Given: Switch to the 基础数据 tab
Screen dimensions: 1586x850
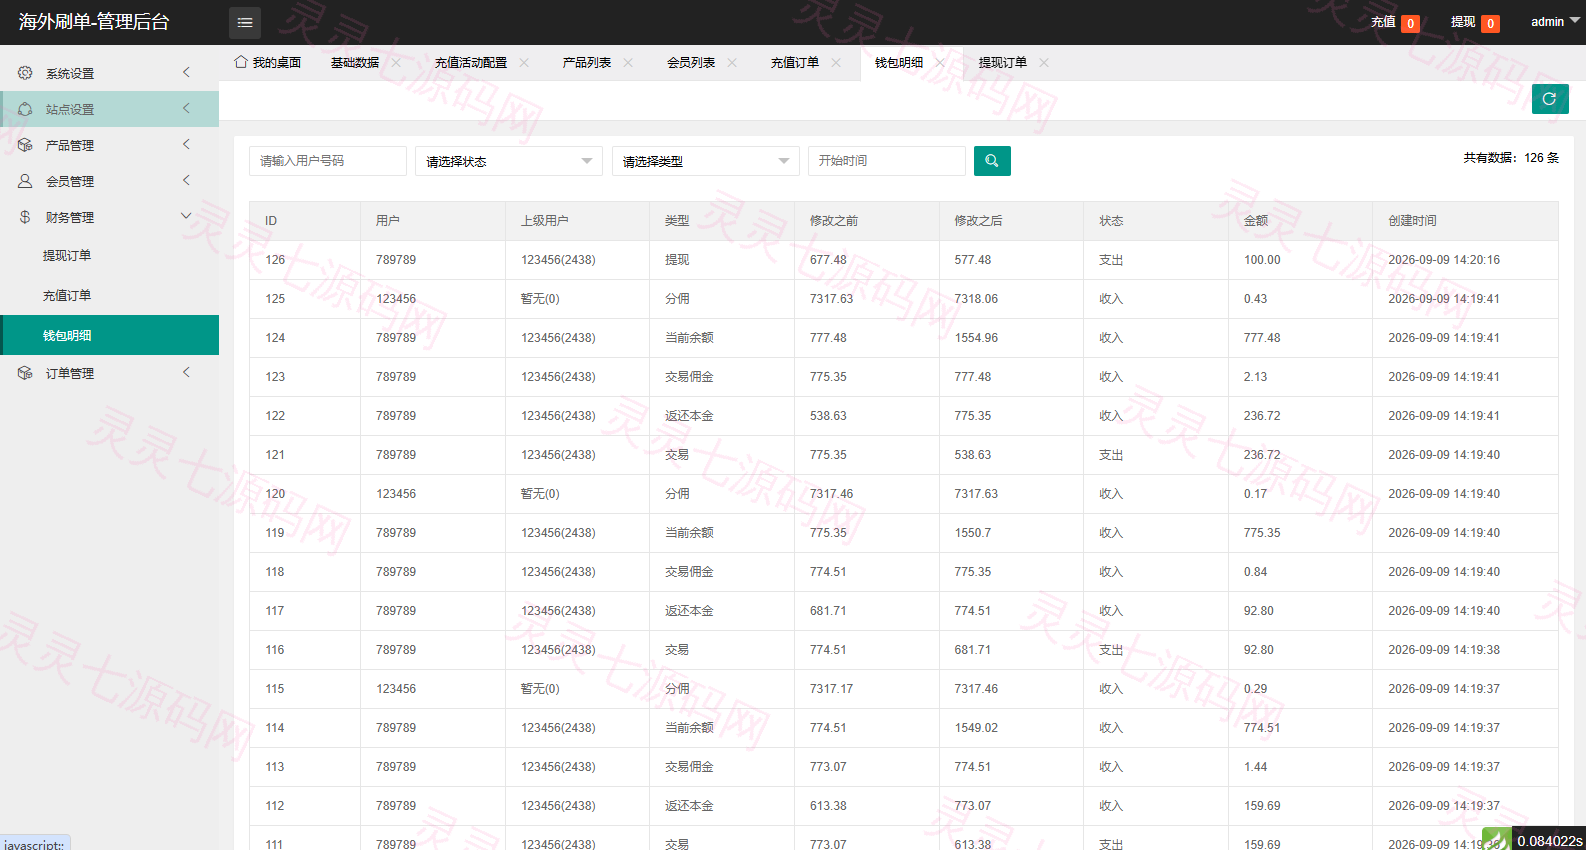Looking at the screenshot, I should point(355,62).
